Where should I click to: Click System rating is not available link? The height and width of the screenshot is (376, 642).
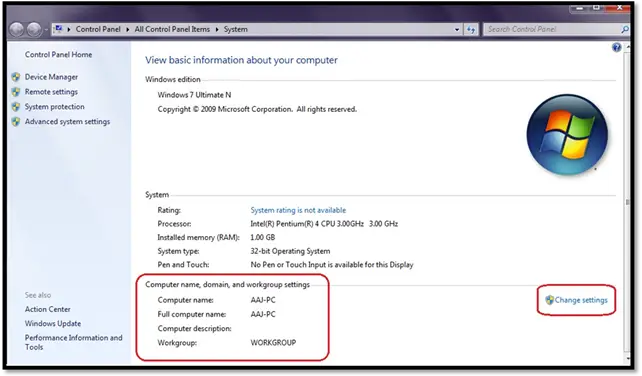[298, 210]
